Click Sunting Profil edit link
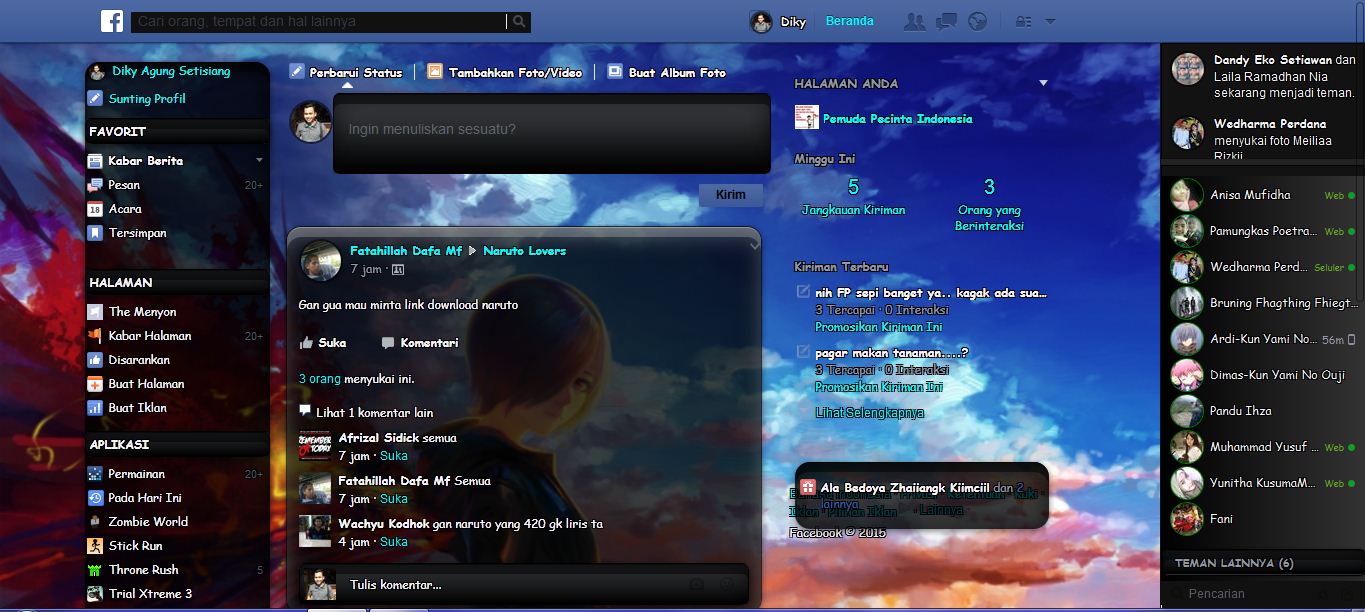The width and height of the screenshot is (1365, 612). [147, 99]
